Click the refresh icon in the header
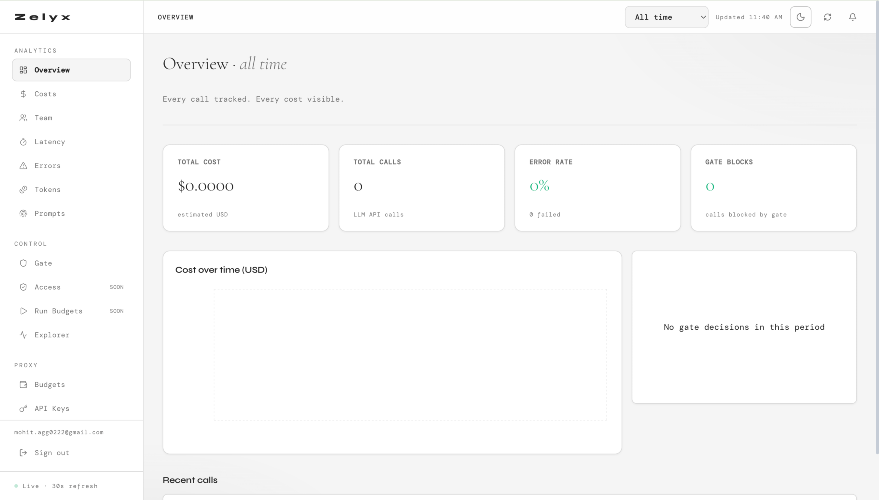The width and height of the screenshot is (879, 500). (x=827, y=17)
